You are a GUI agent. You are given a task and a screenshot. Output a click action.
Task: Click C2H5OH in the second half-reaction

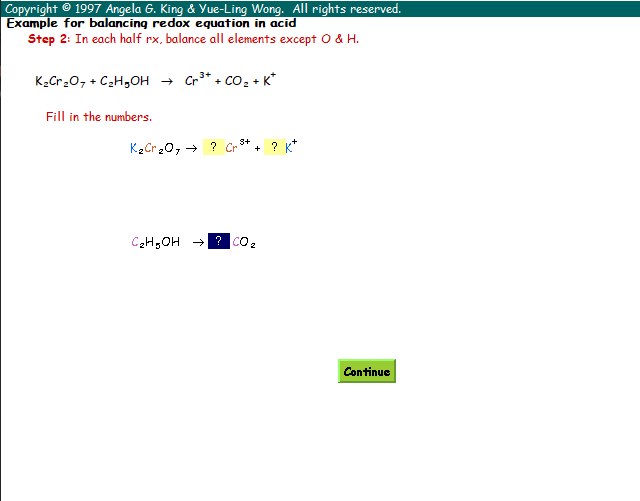click(156, 242)
